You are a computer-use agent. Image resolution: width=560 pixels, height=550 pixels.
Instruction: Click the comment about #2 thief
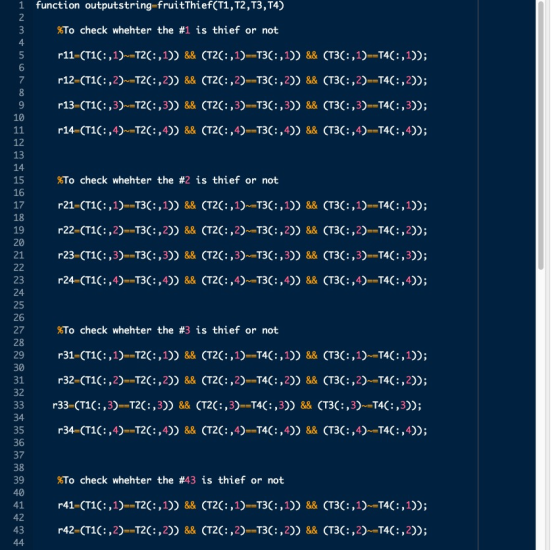point(168,180)
